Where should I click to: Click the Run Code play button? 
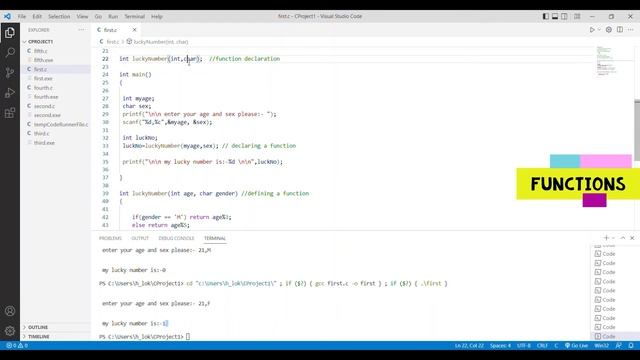pos(592,30)
